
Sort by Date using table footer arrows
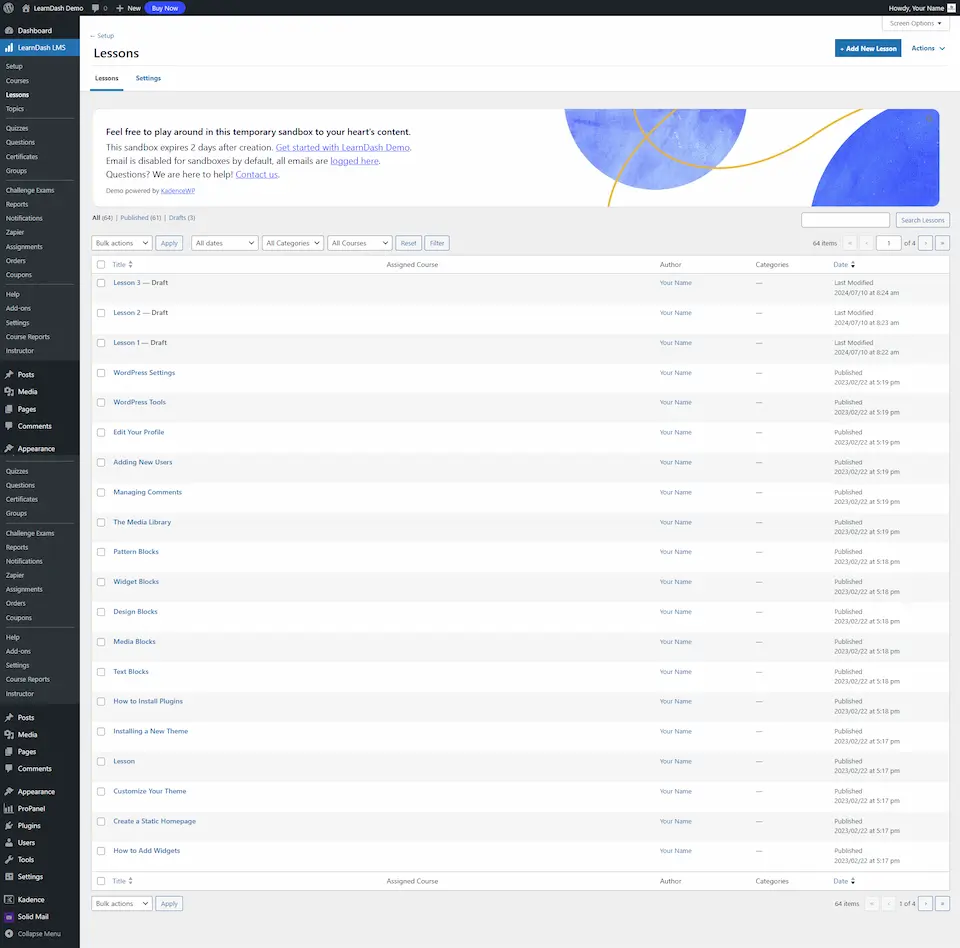click(x=853, y=881)
